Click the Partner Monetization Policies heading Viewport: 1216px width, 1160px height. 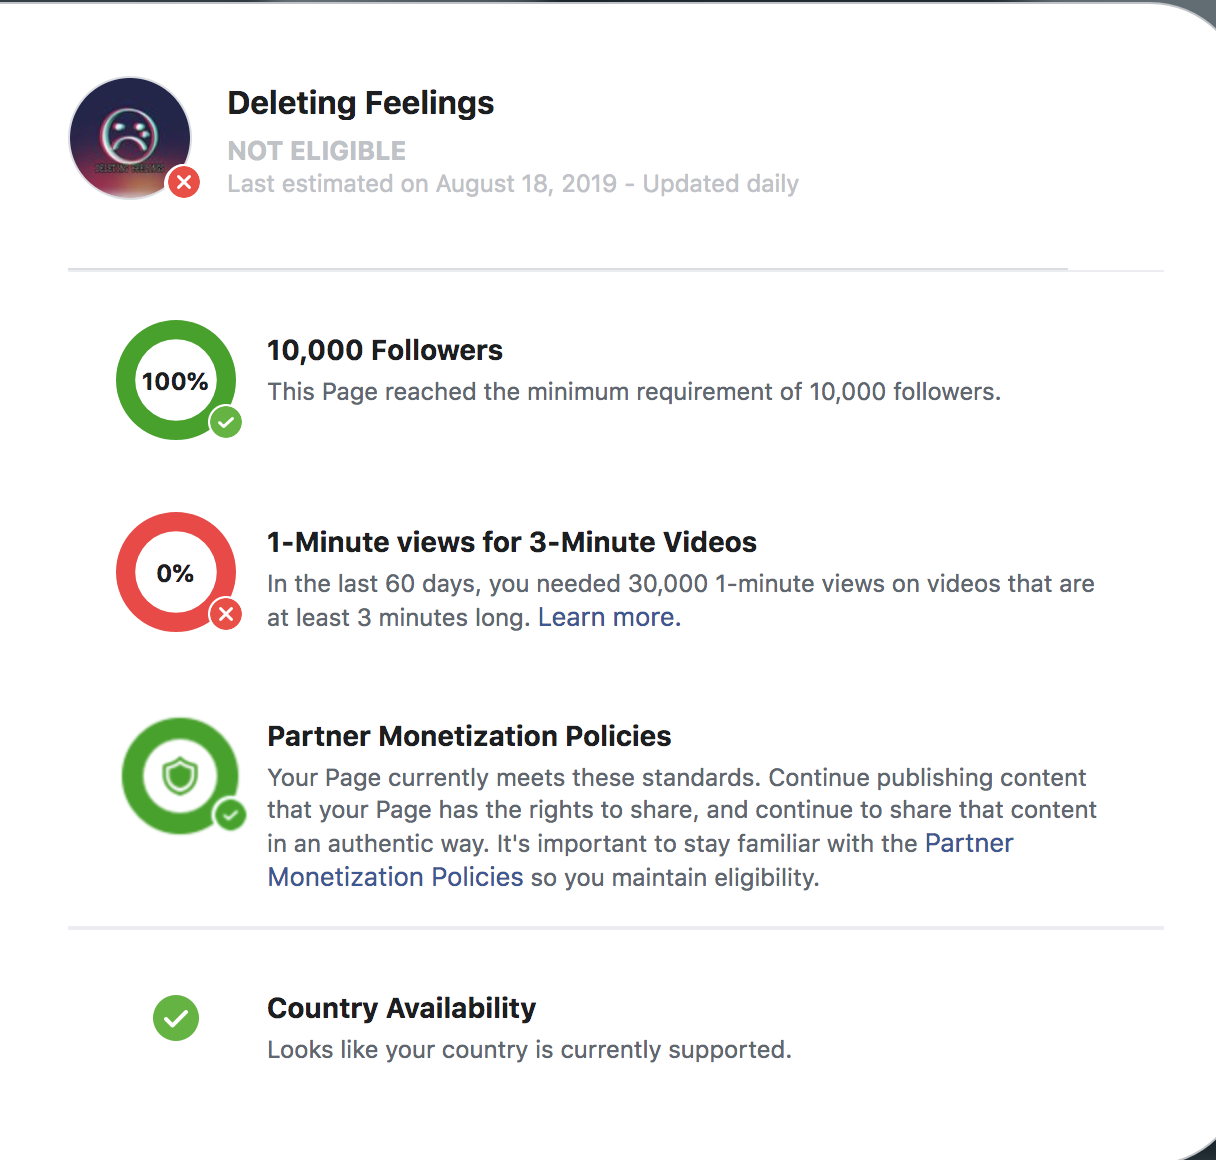pos(469,736)
